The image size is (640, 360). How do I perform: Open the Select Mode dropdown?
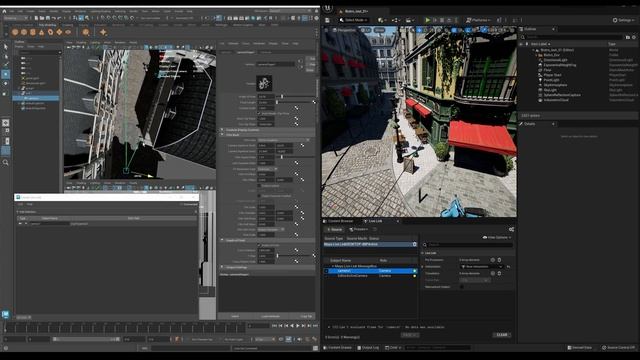click(x=353, y=20)
